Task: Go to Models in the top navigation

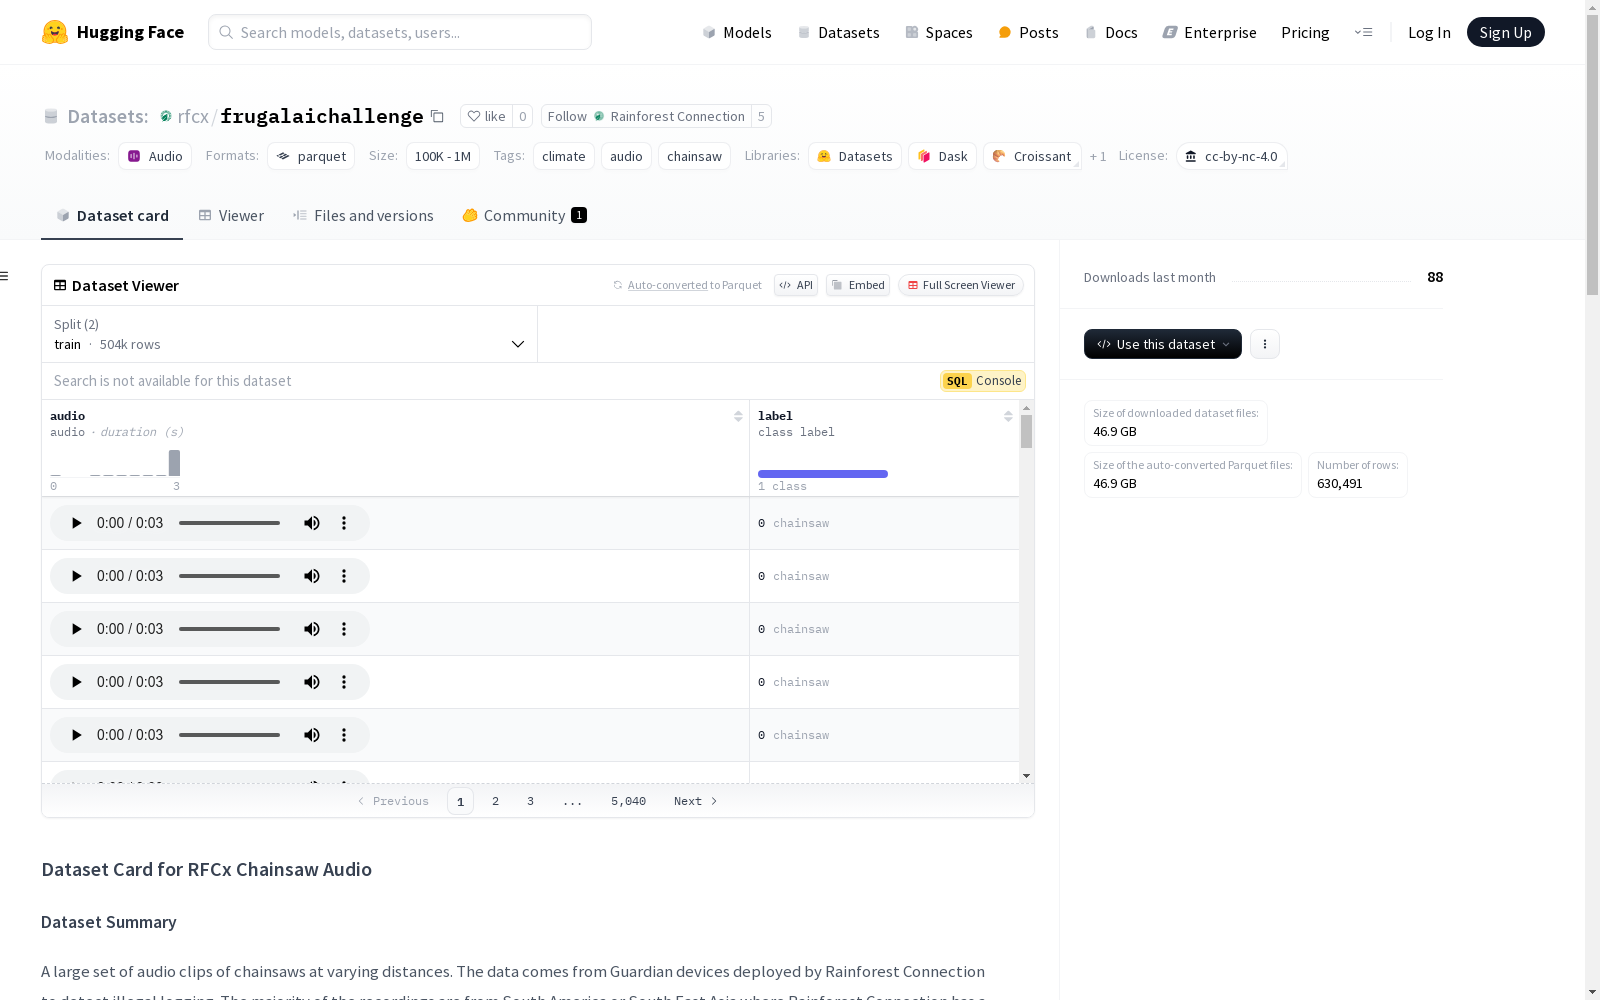Action: pyautogui.click(x=737, y=32)
